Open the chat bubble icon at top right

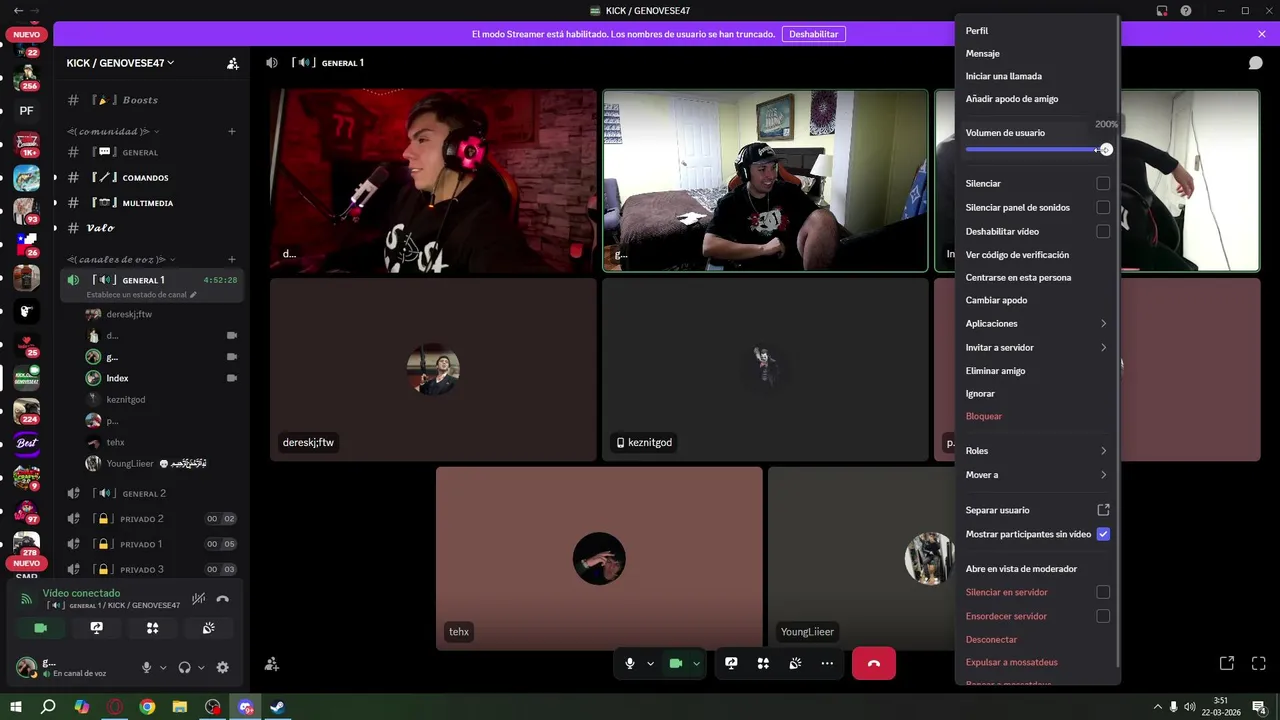[x=1255, y=63]
